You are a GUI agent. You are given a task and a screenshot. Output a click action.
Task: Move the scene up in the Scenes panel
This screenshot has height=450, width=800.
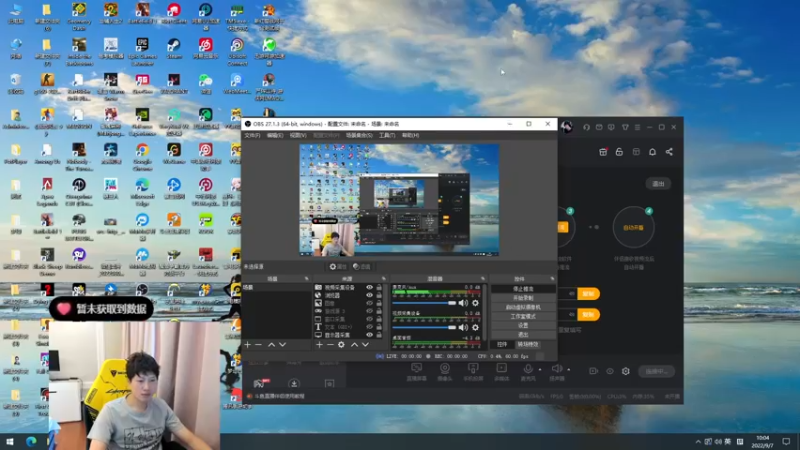(x=271, y=345)
